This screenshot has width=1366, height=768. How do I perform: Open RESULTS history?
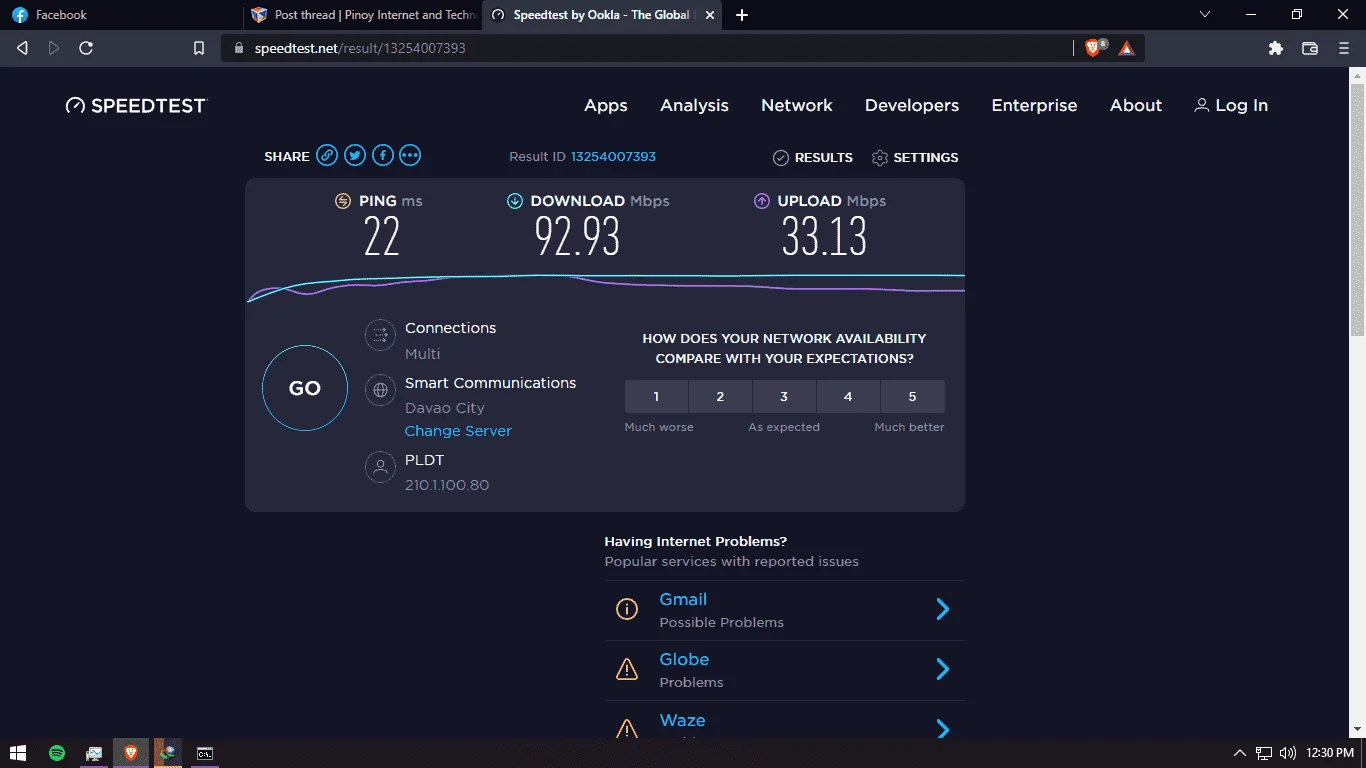[x=813, y=157]
